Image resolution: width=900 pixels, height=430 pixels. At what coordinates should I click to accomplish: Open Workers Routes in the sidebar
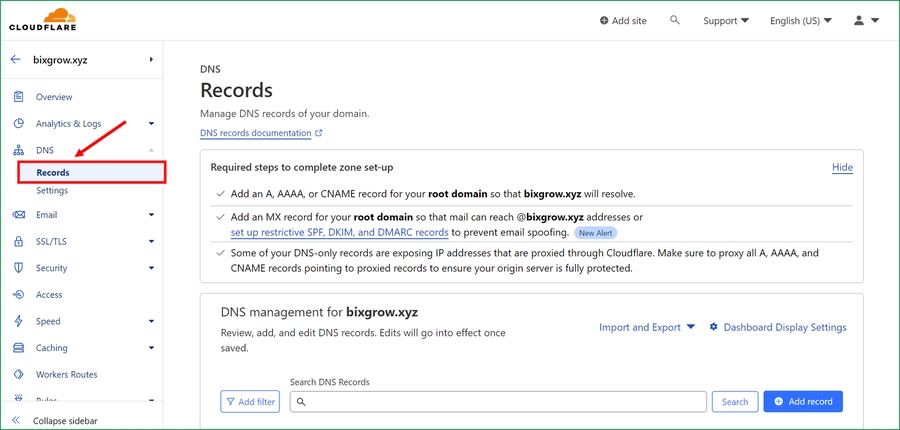tap(66, 375)
